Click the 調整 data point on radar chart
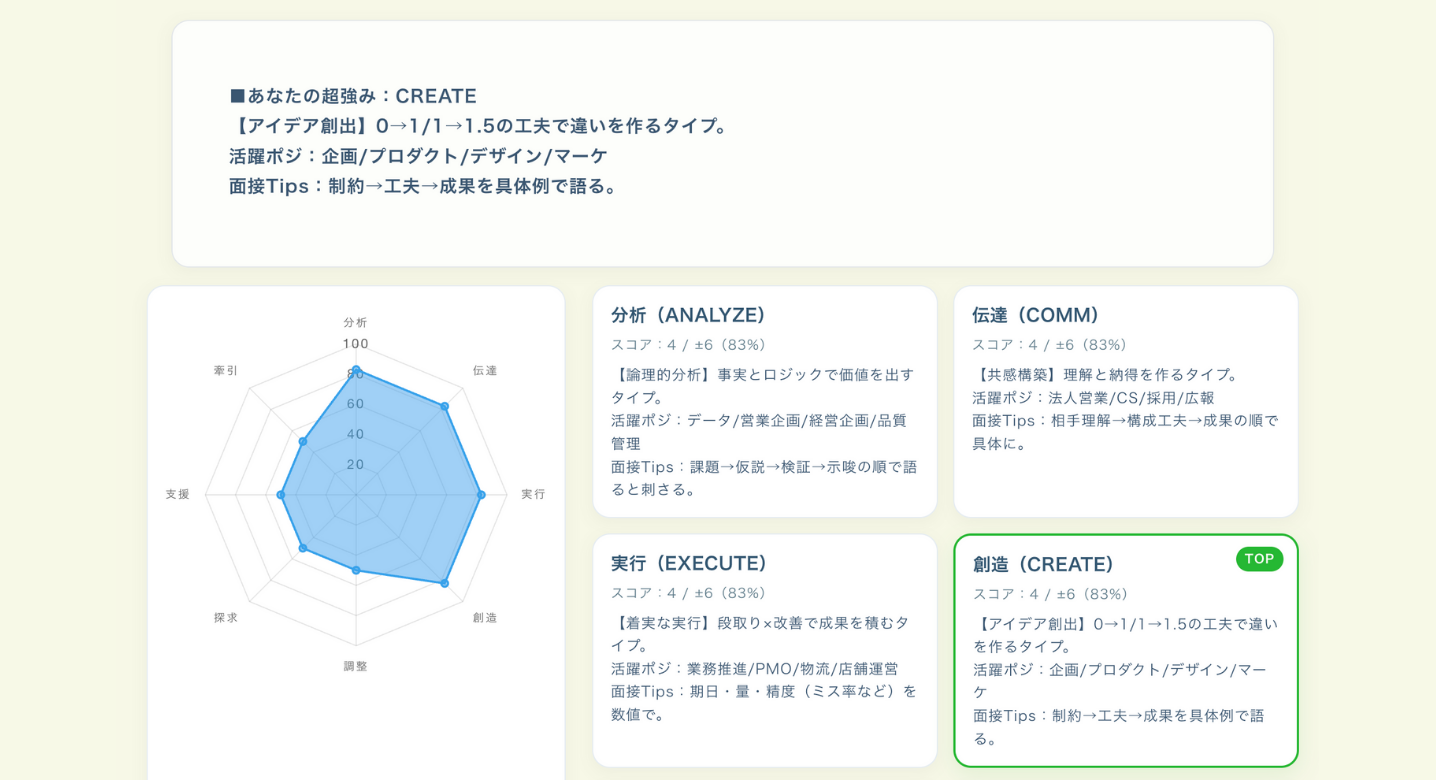The width and height of the screenshot is (1436, 780). [356, 570]
